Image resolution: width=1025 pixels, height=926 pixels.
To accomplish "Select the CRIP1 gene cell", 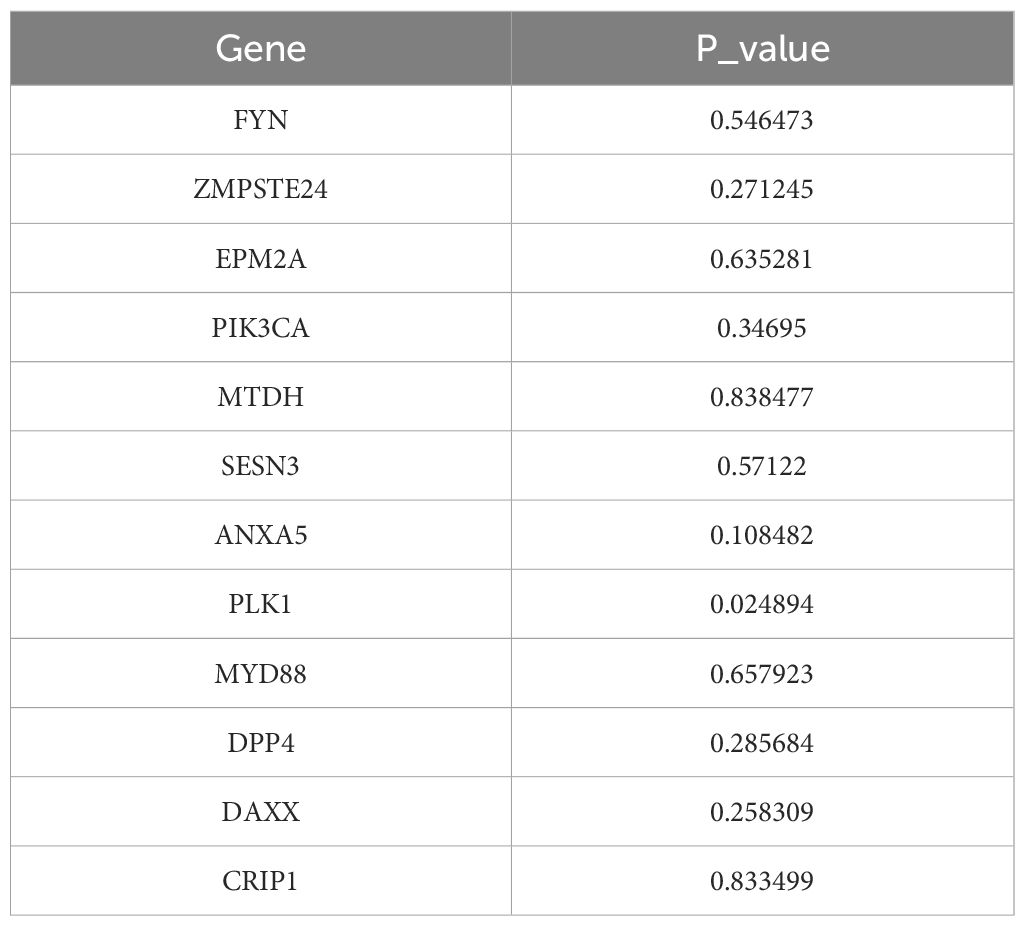I will [x=260, y=881].
